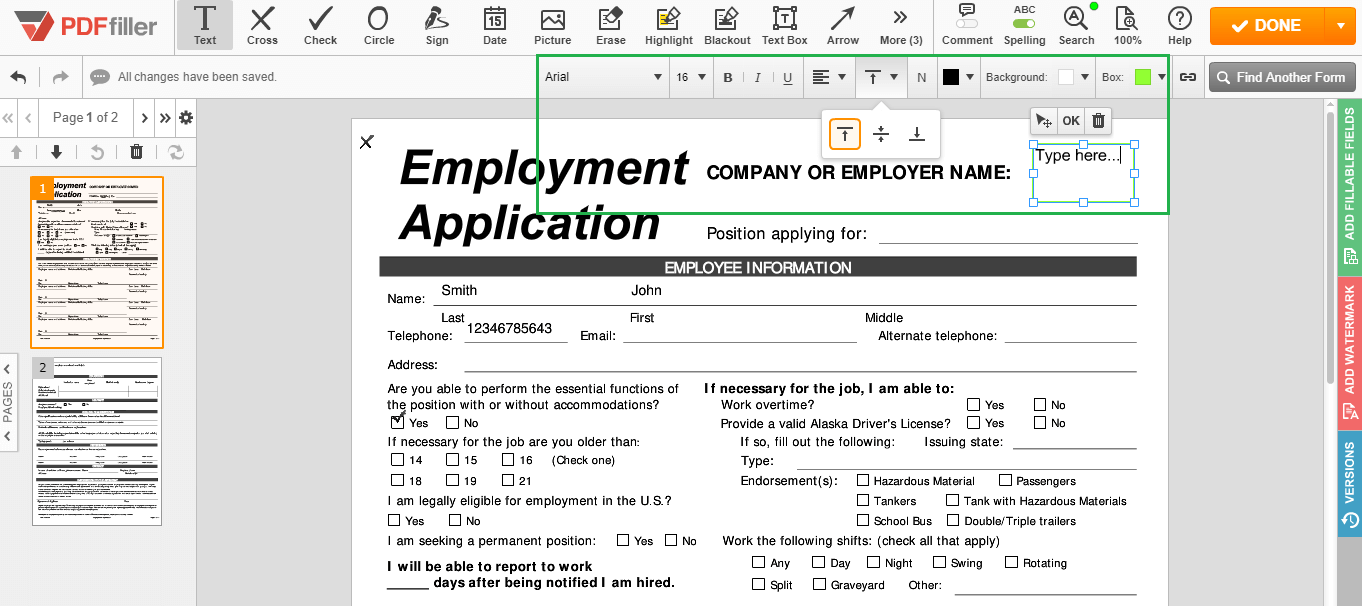This screenshot has width=1362, height=606.
Task: Select the Blackout tool
Action: (727, 26)
